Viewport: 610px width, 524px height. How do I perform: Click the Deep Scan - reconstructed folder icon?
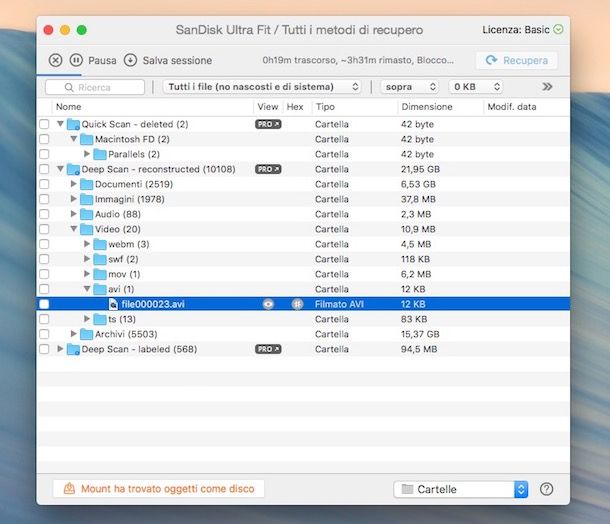73,170
